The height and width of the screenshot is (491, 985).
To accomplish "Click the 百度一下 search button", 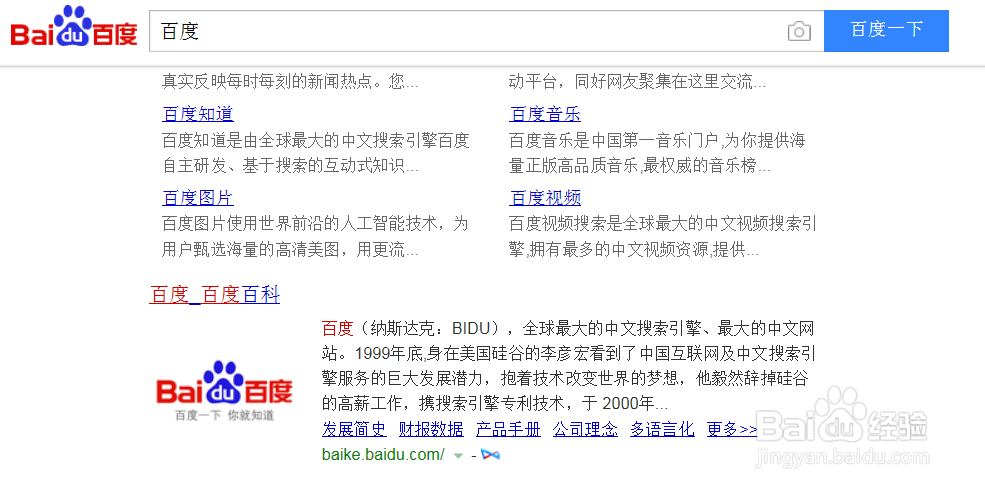I will tap(886, 31).
